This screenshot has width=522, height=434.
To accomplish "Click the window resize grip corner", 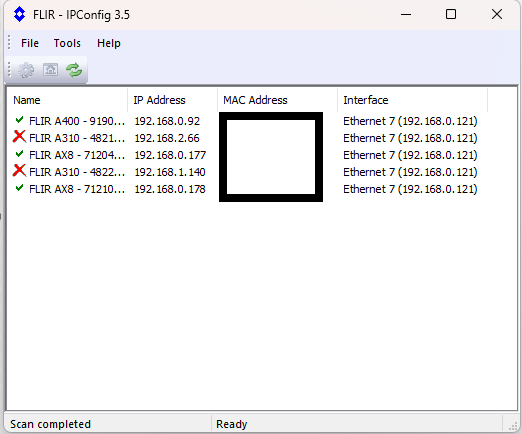I will coord(513,426).
